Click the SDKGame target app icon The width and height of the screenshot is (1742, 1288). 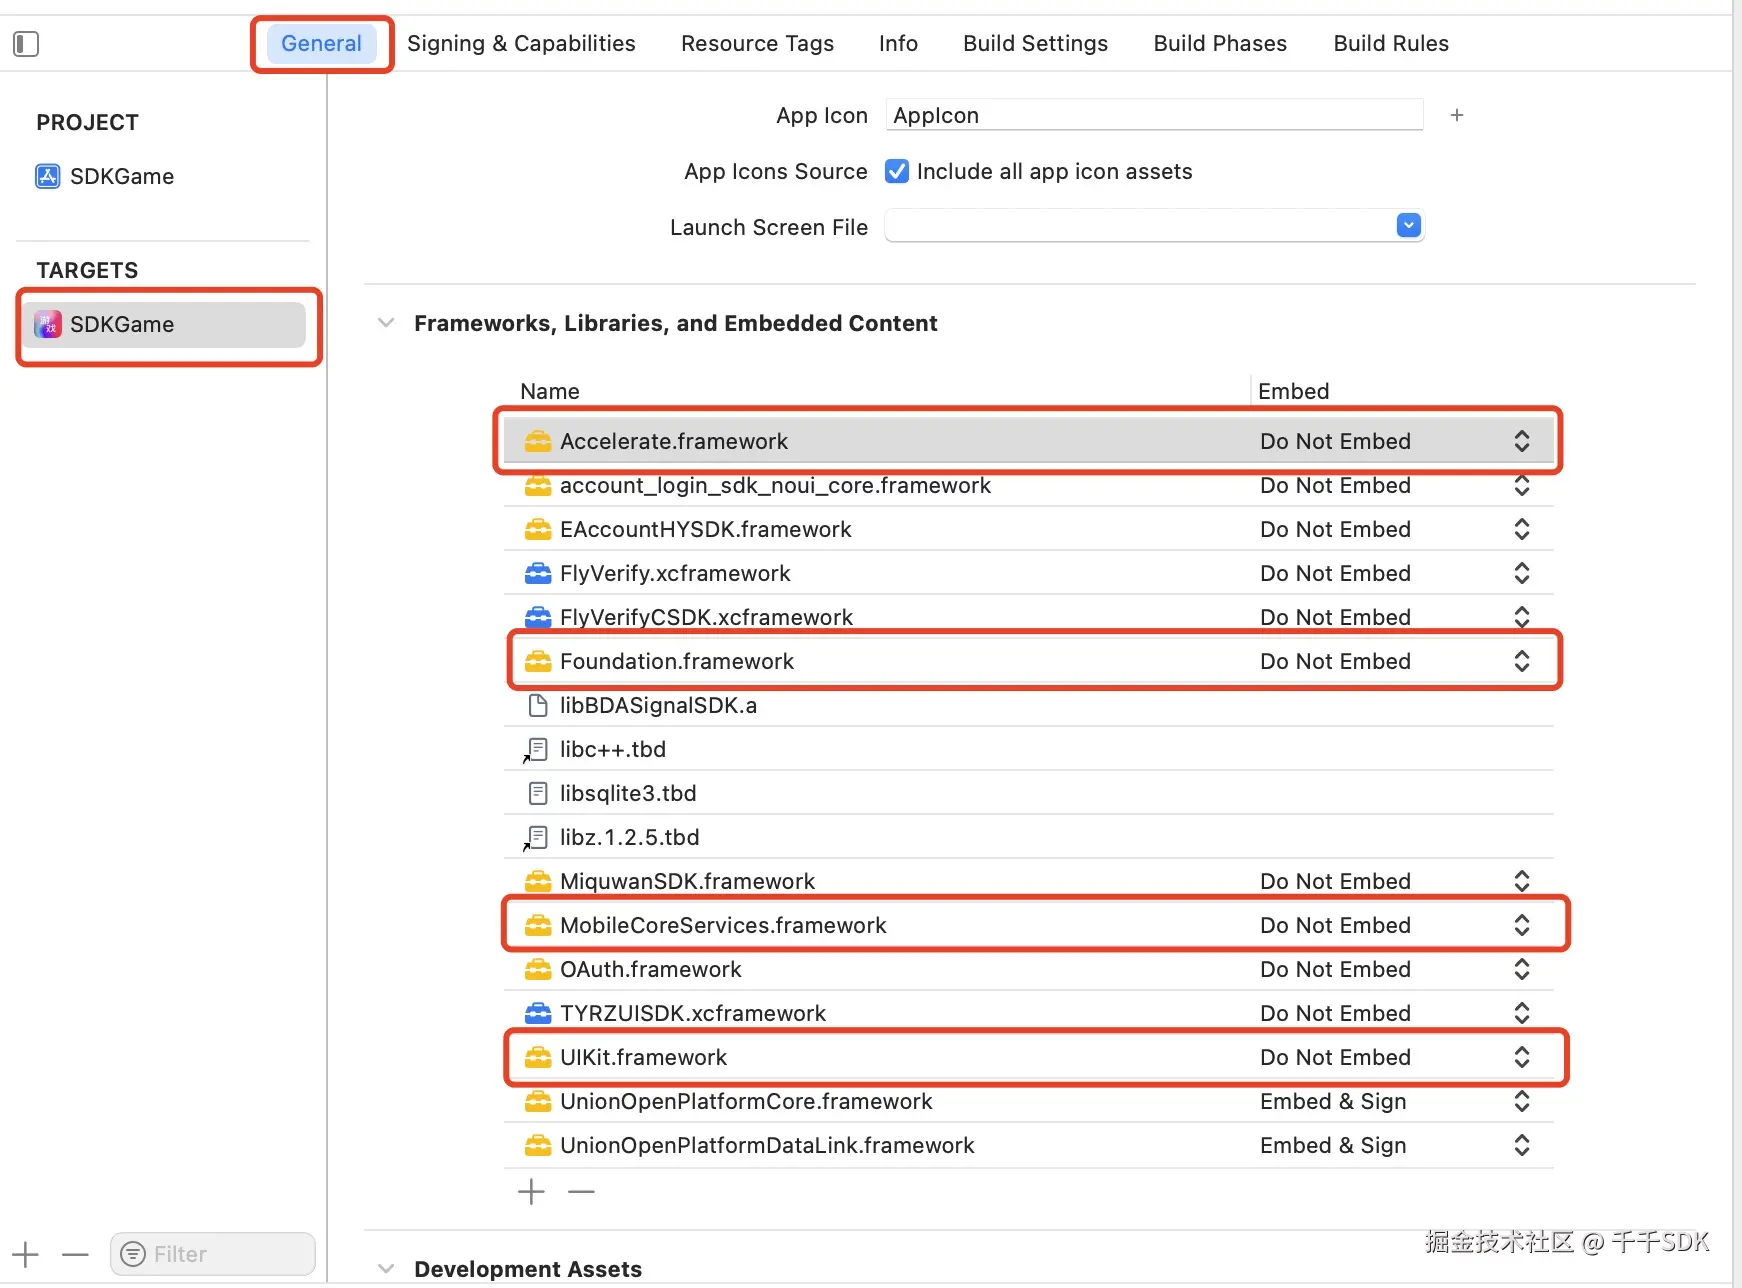coord(48,324)
